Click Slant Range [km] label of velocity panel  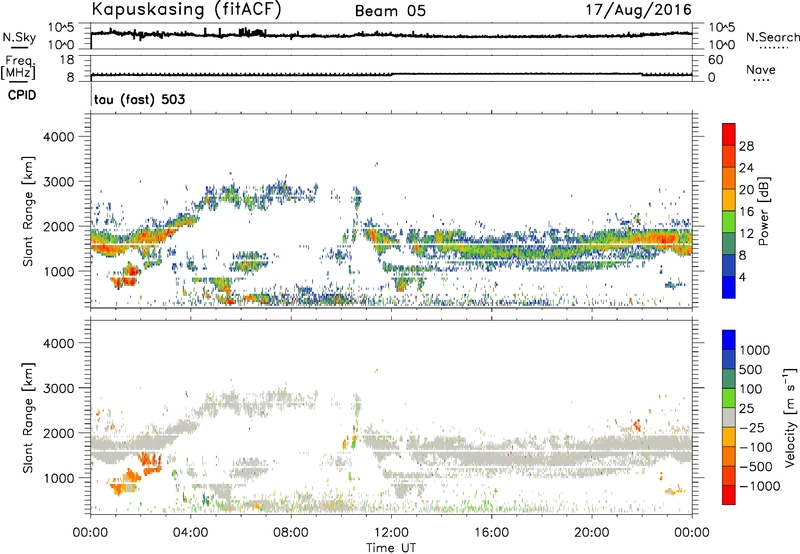coord(29,417)
